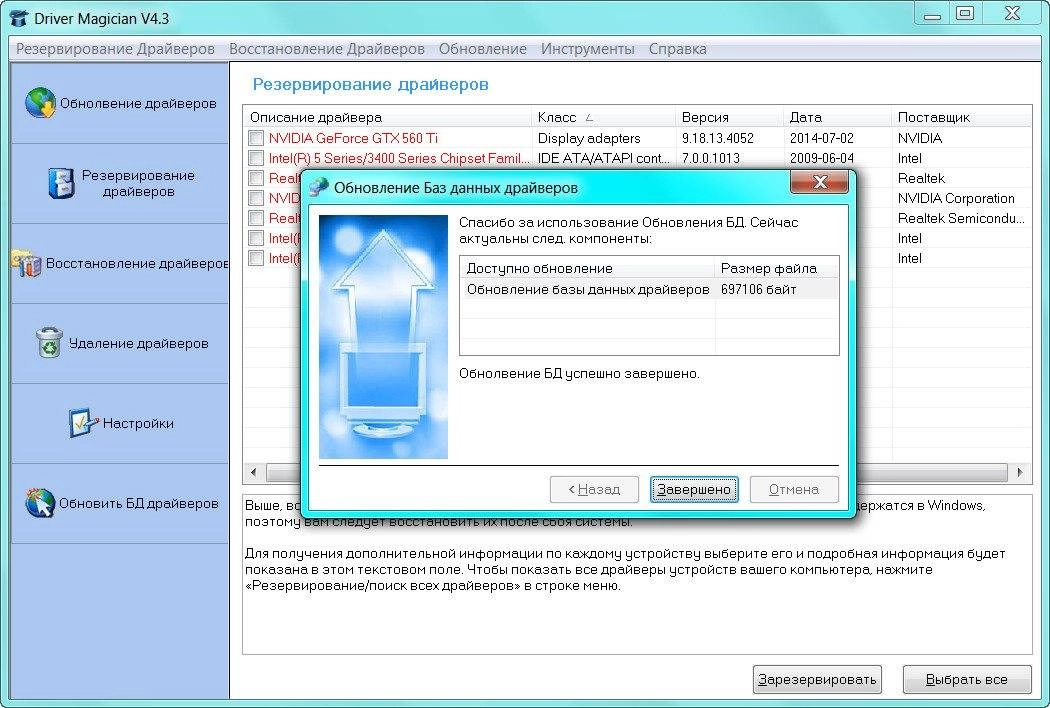Tick the first partially hidden Intel driver checkbox

[x=256, y=238]
